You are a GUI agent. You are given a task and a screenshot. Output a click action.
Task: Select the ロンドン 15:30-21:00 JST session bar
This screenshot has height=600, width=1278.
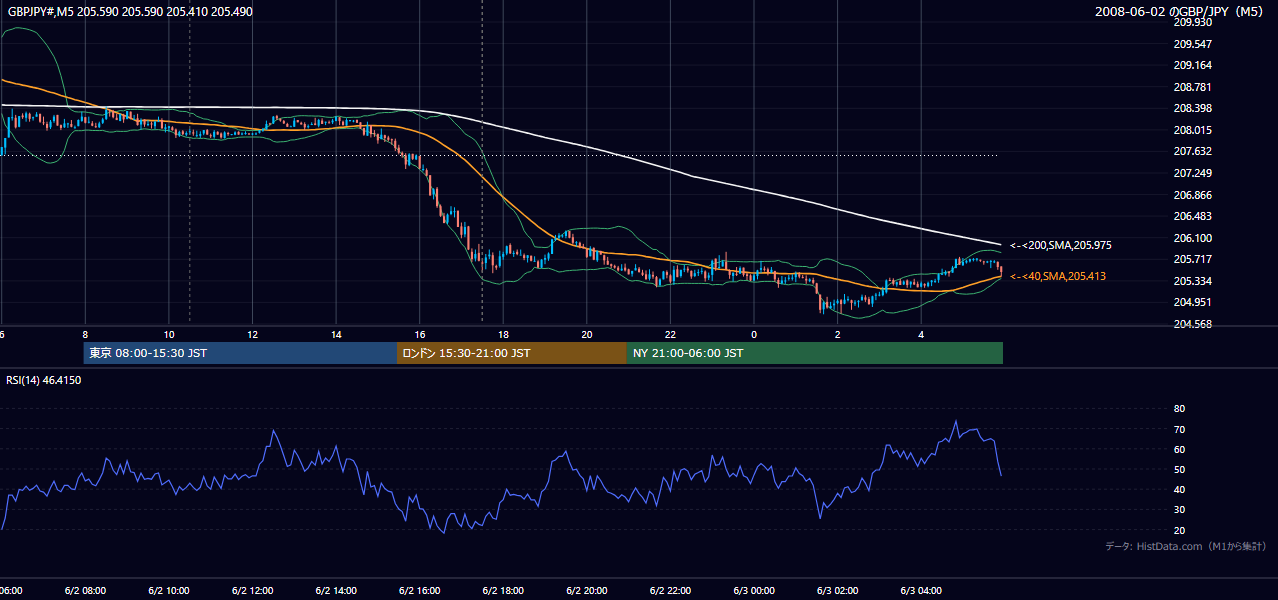pyautogui.click(x=512, y=353)
